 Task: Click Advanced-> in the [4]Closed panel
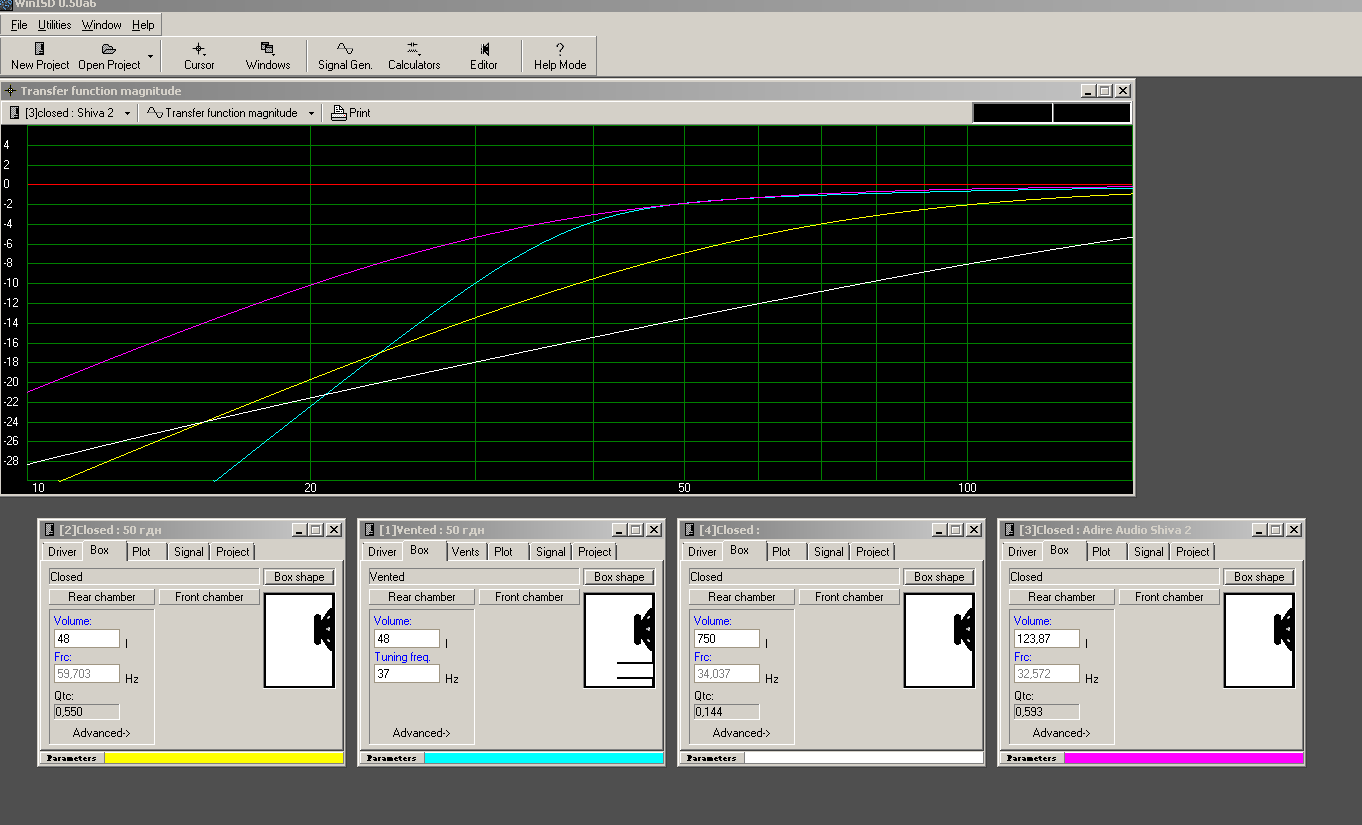[x=741, y=733]
